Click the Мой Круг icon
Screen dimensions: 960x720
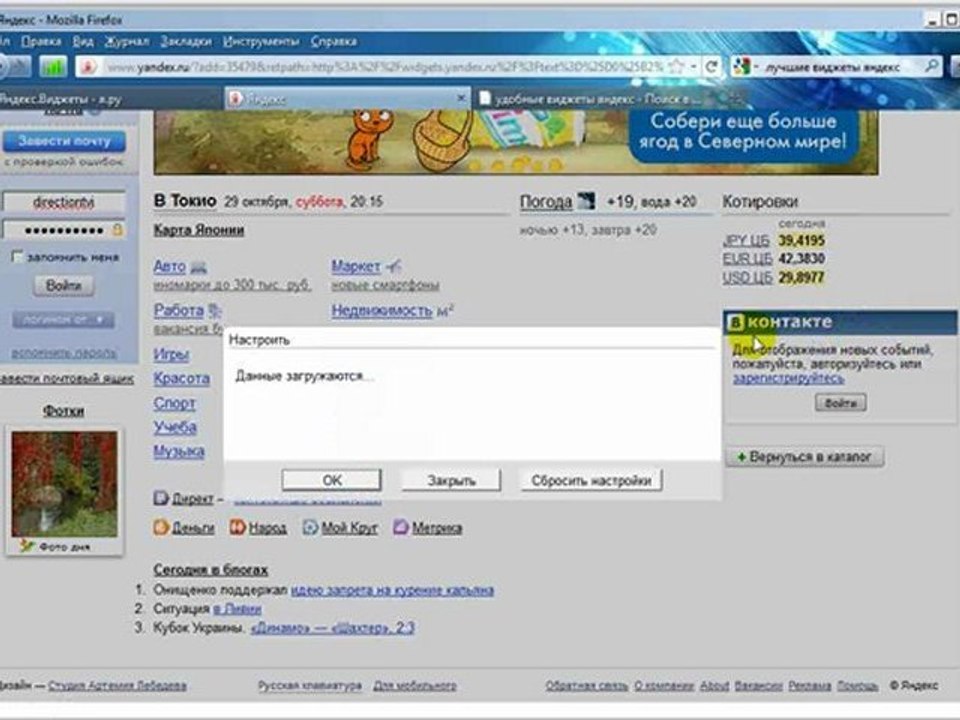[310, 527]
